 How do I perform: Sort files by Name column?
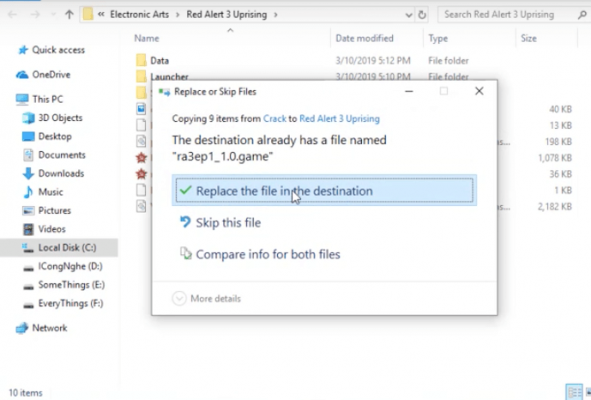click(x=147, y=38)
